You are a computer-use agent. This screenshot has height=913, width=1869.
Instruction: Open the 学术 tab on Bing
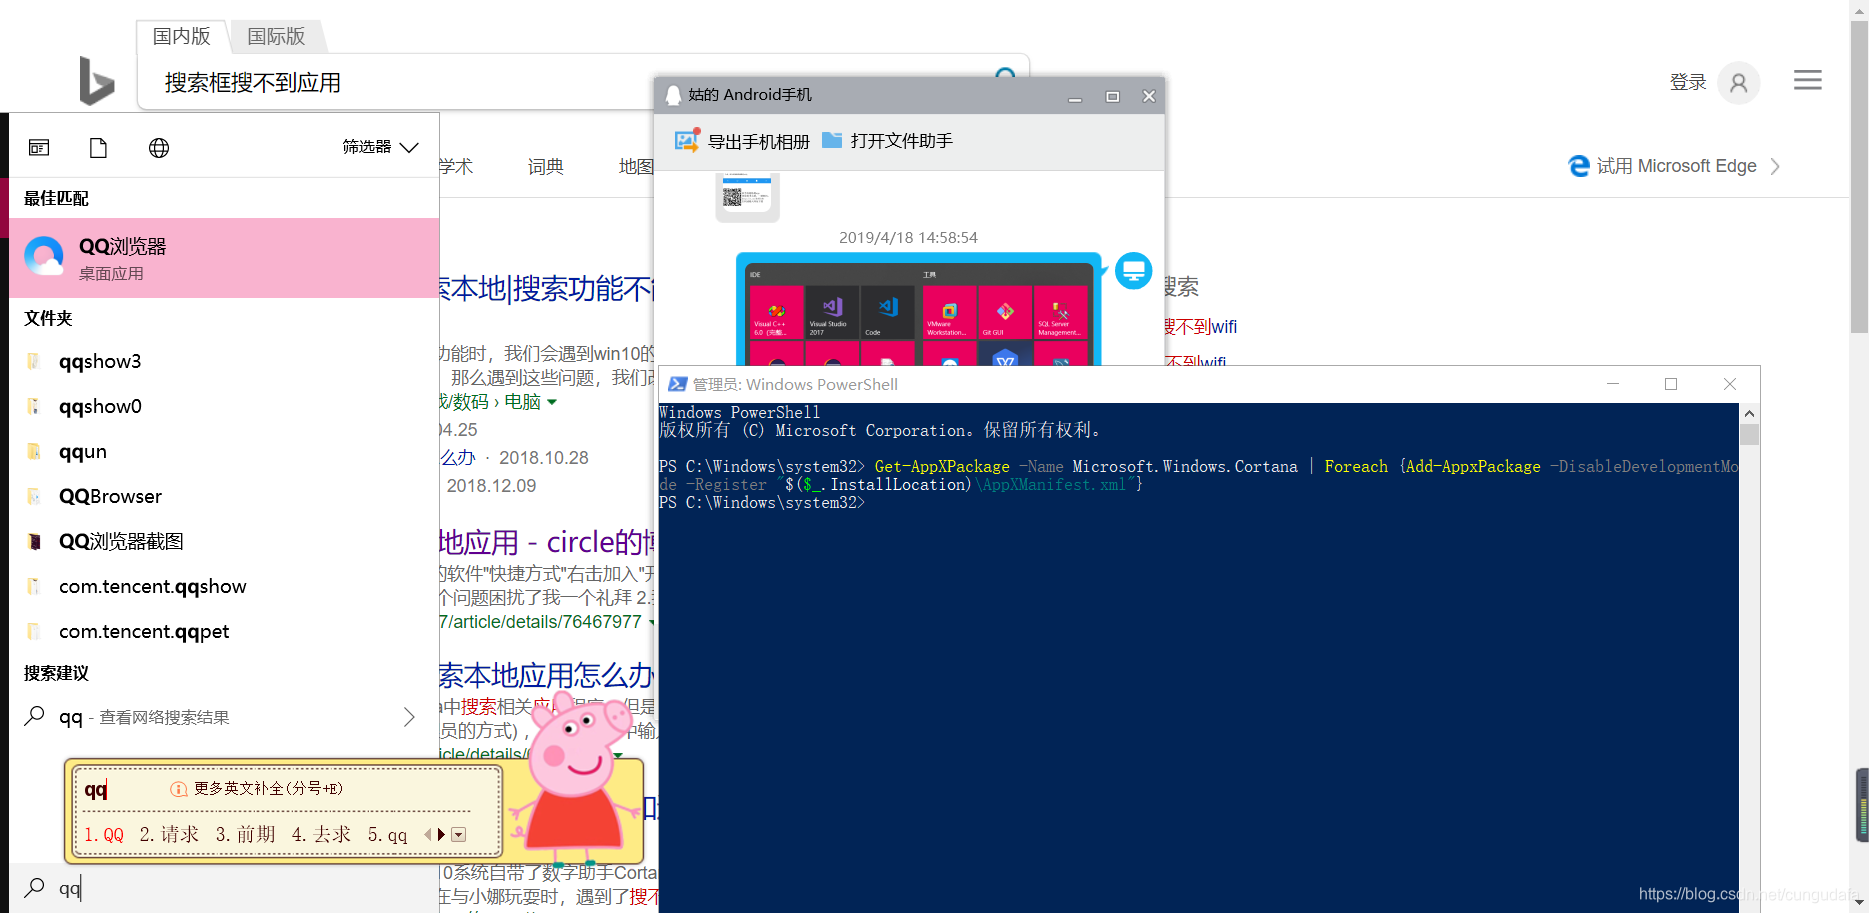[x=456, y=166]
